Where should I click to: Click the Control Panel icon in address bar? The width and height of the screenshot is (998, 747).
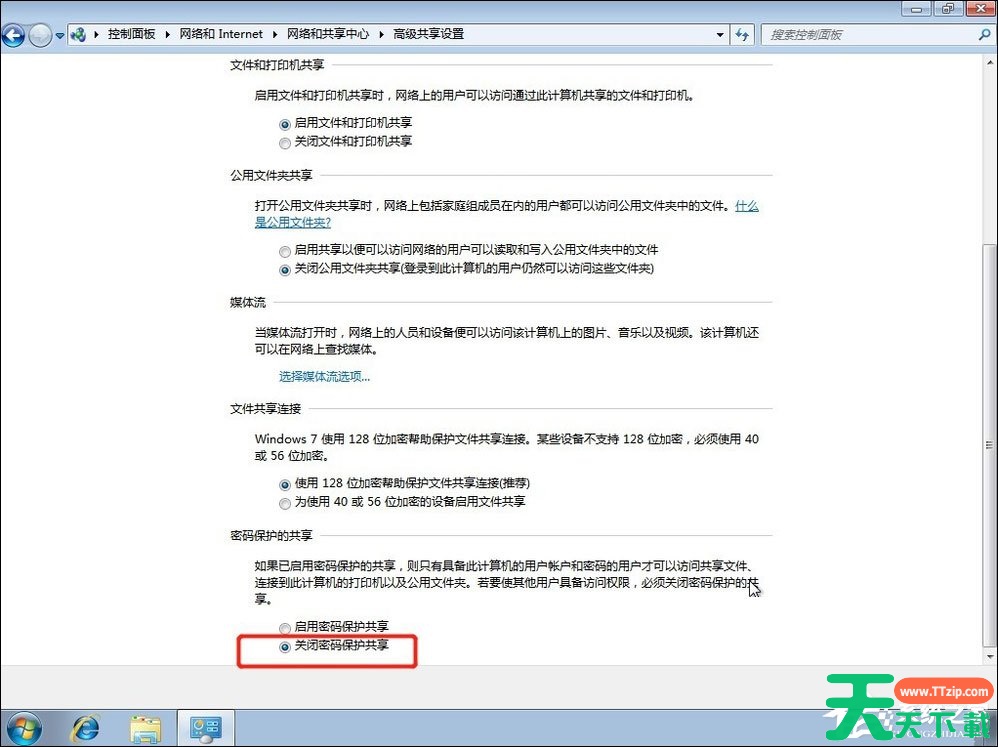(x=78, y=34)
